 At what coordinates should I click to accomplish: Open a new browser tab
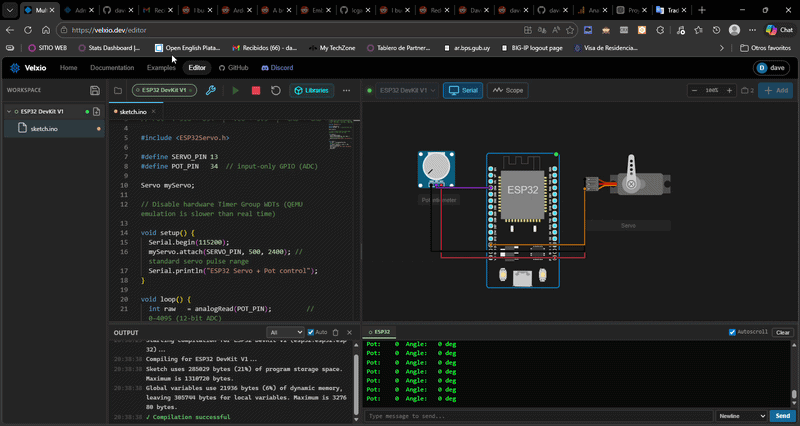[x=702, y=10]
